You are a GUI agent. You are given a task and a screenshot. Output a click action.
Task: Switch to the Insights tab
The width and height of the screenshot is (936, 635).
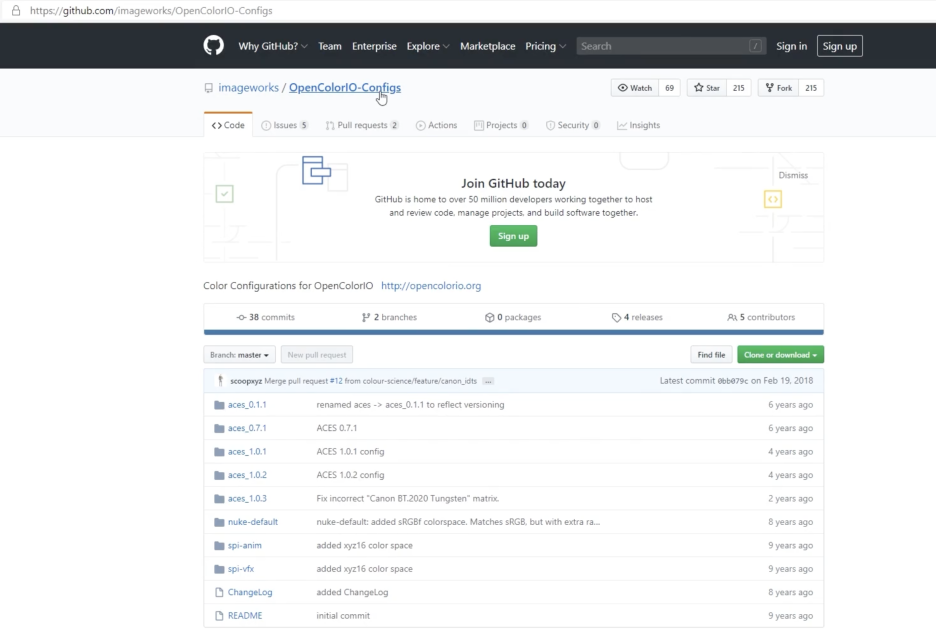click(x=638, y=125)
